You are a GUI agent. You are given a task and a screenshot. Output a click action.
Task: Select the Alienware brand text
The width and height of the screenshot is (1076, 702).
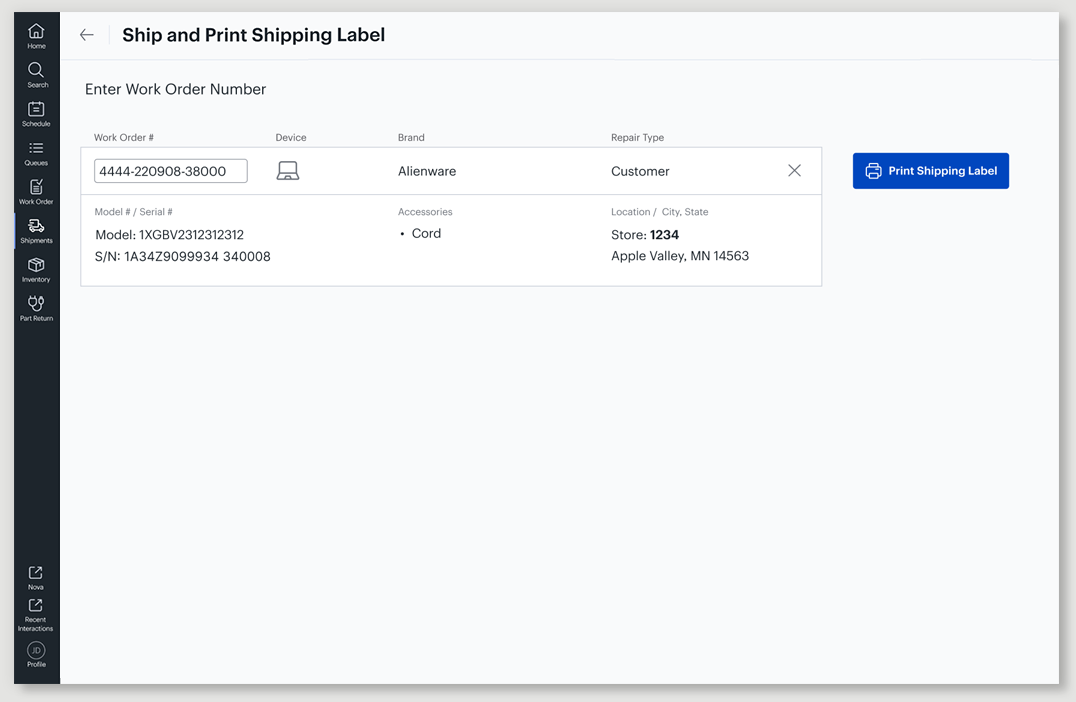click(x=427, y=172)
